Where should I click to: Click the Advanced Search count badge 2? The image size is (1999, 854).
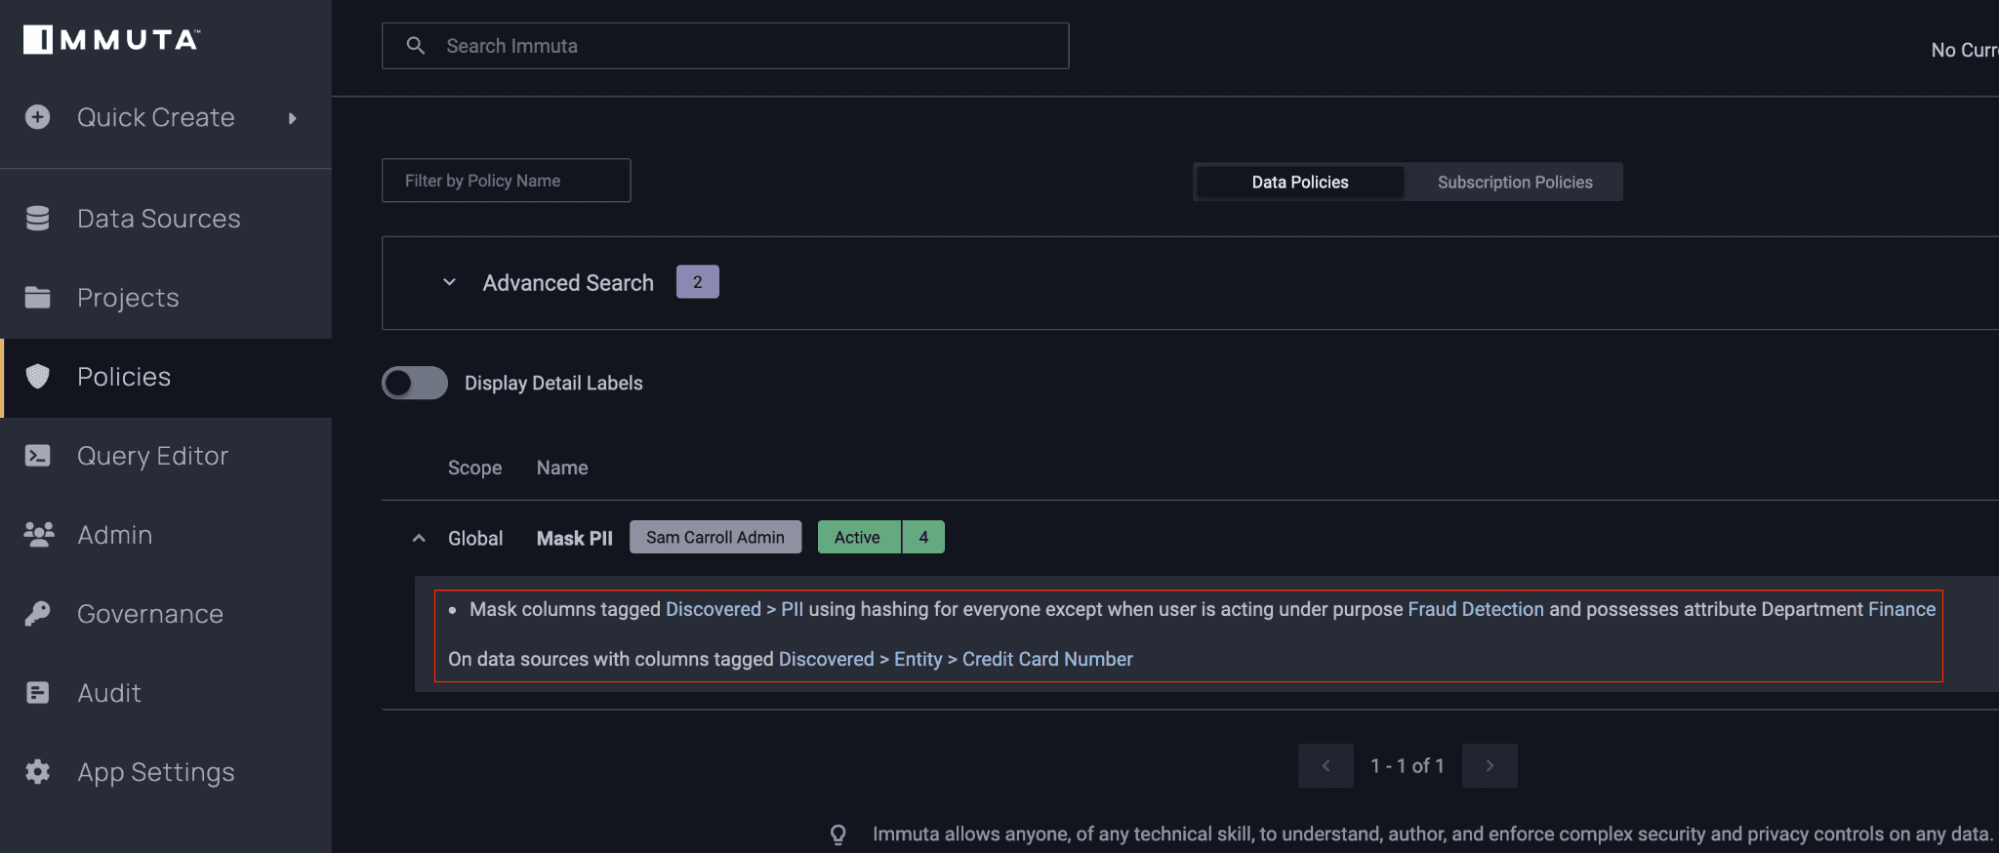pos(698,282)
